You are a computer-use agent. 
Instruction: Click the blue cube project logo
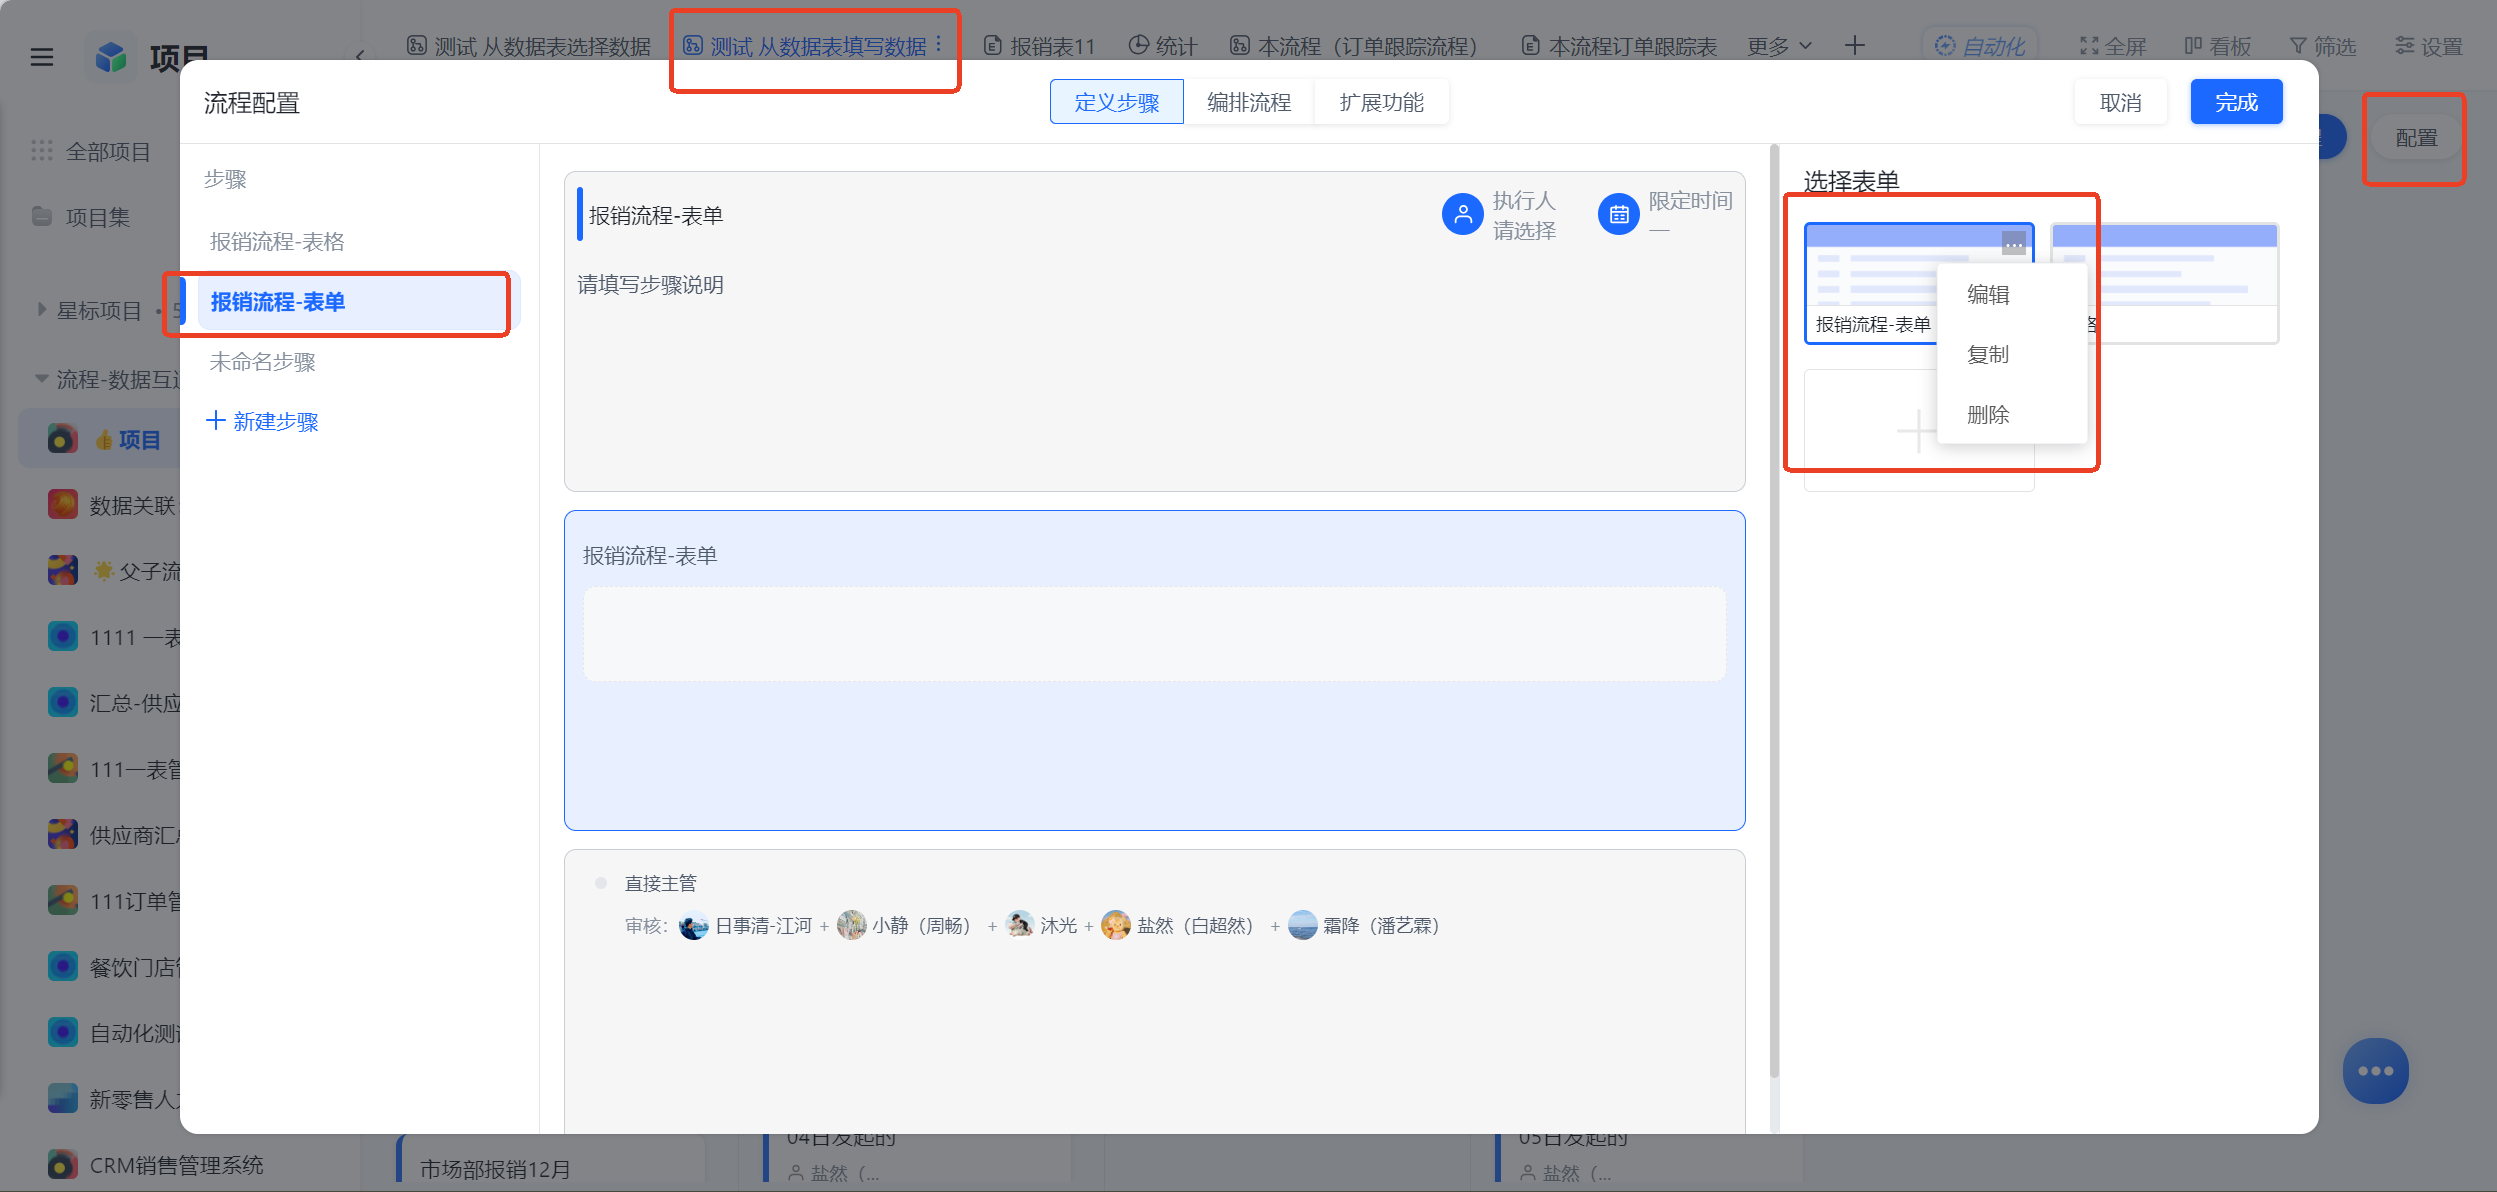click(111, 57)
